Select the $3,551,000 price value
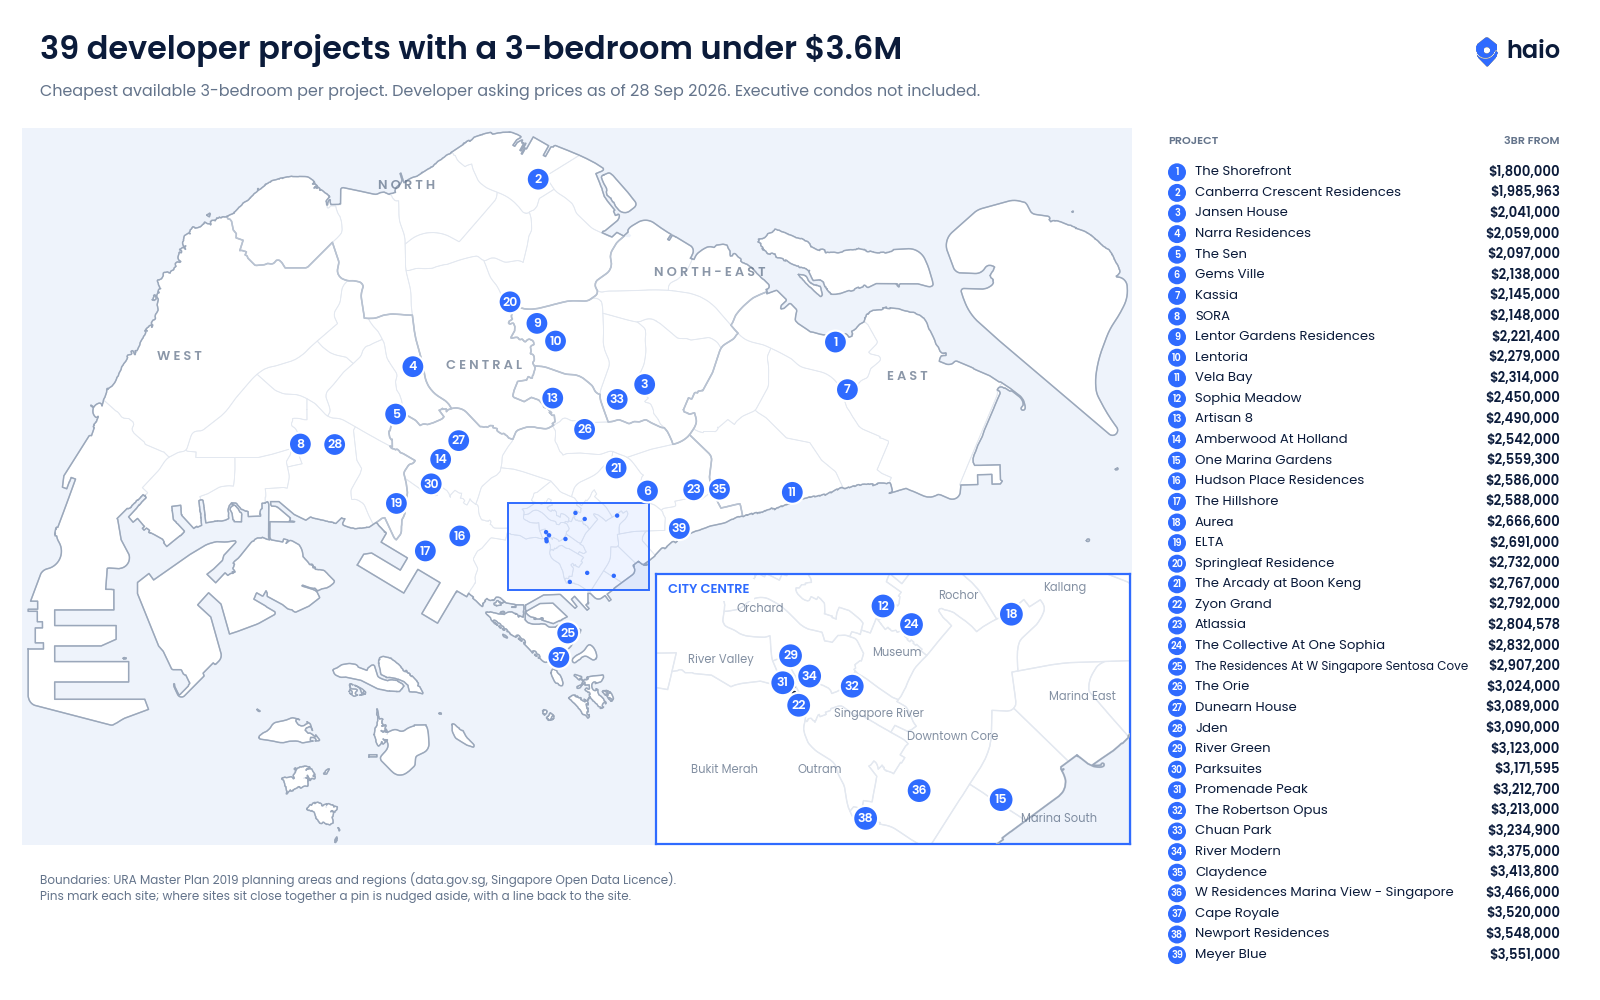 coord(1525,954)
